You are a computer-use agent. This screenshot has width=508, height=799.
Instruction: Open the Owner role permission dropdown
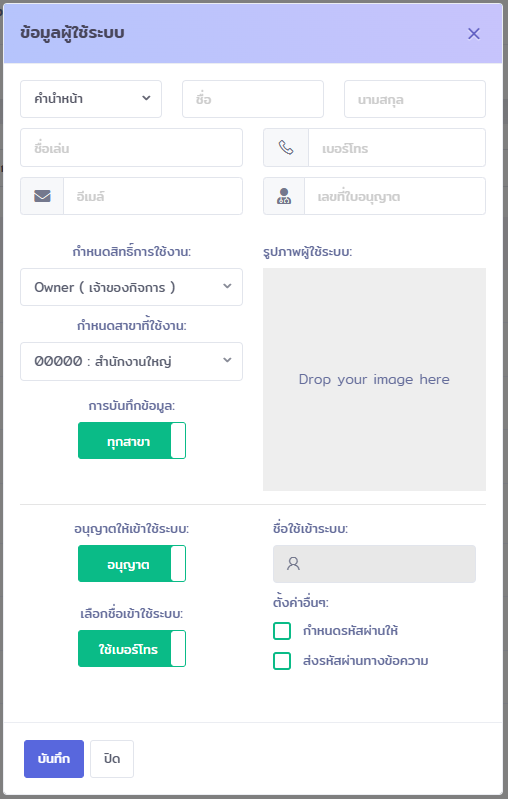[131, 287]
